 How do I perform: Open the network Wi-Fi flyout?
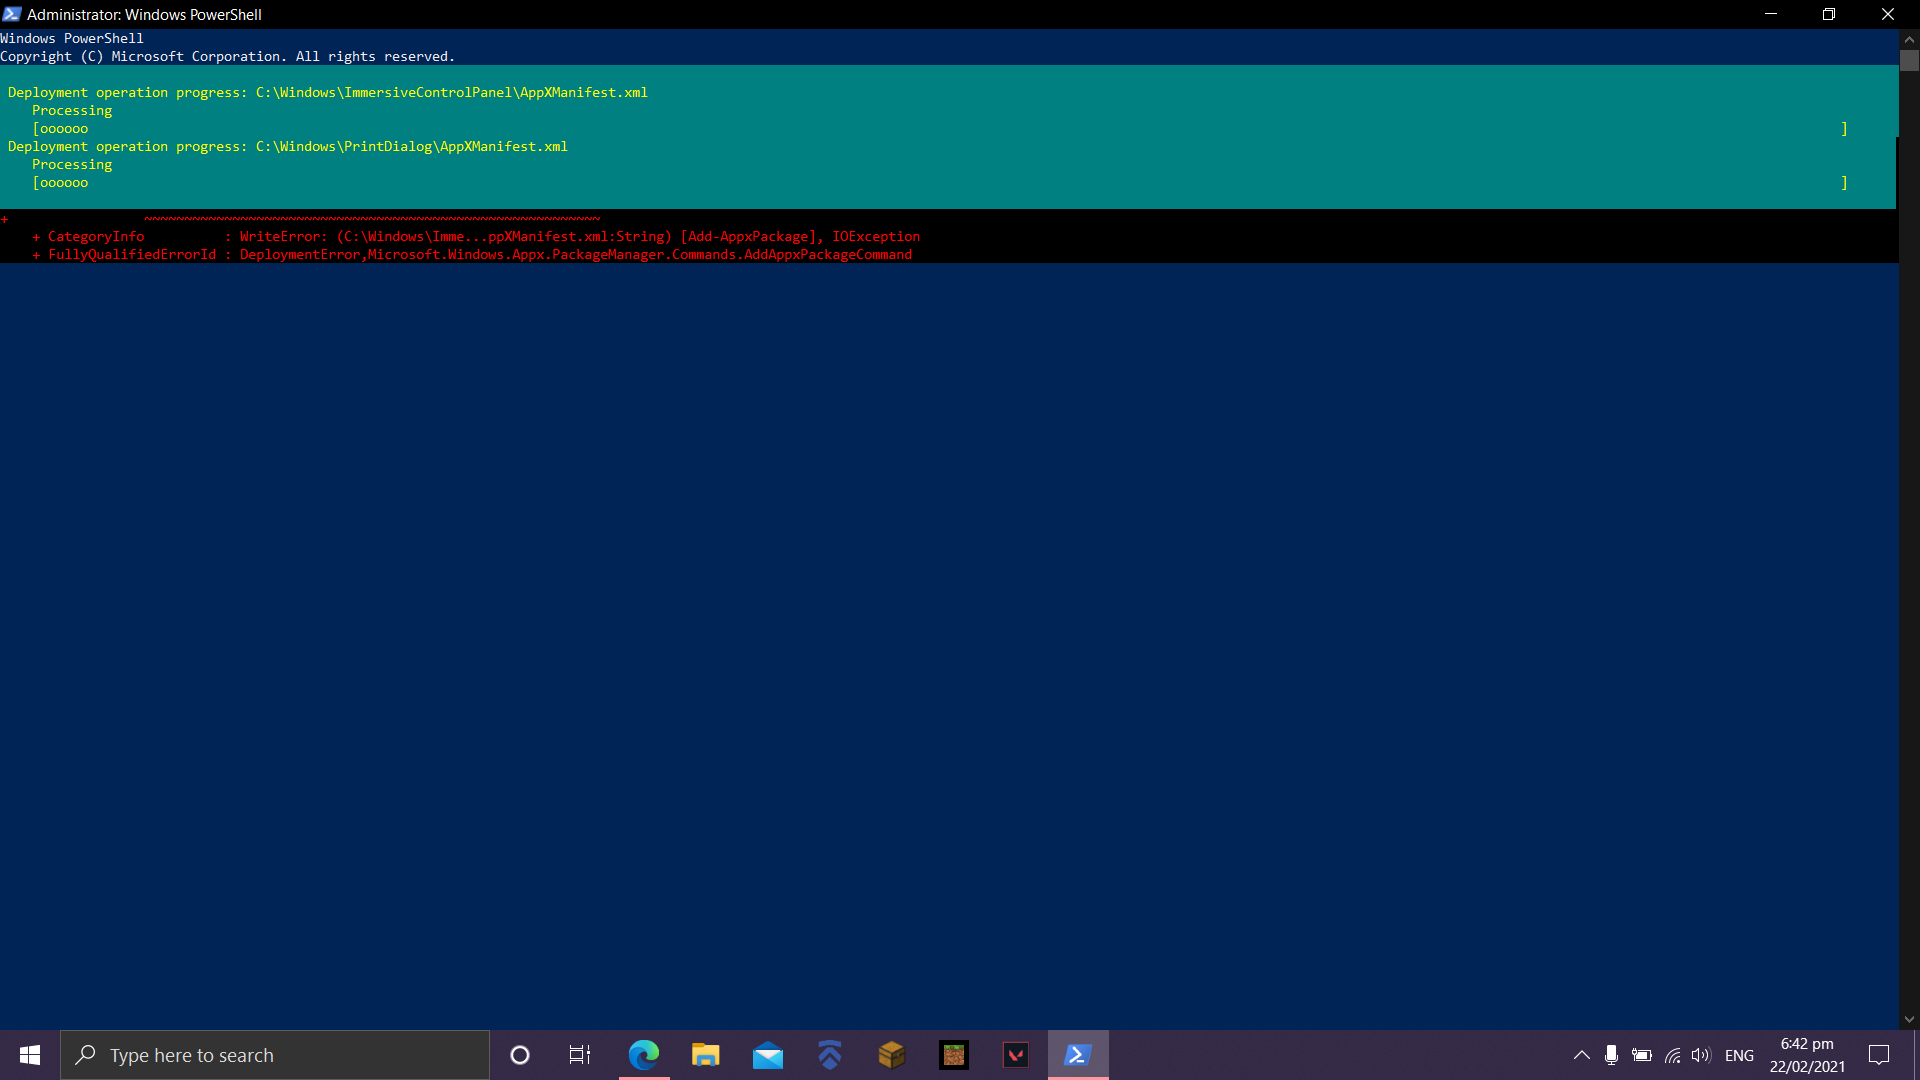coord(1672,1055)
